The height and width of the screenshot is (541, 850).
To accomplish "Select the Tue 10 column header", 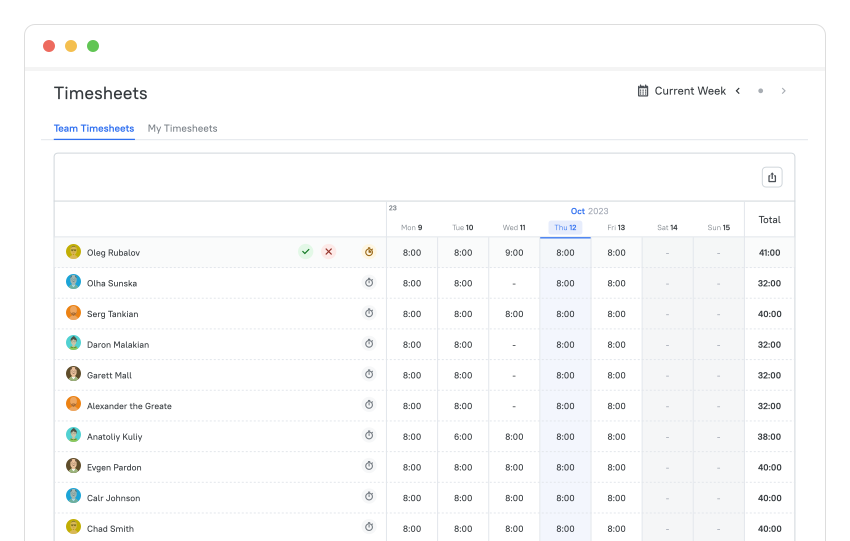I will 463,228.
